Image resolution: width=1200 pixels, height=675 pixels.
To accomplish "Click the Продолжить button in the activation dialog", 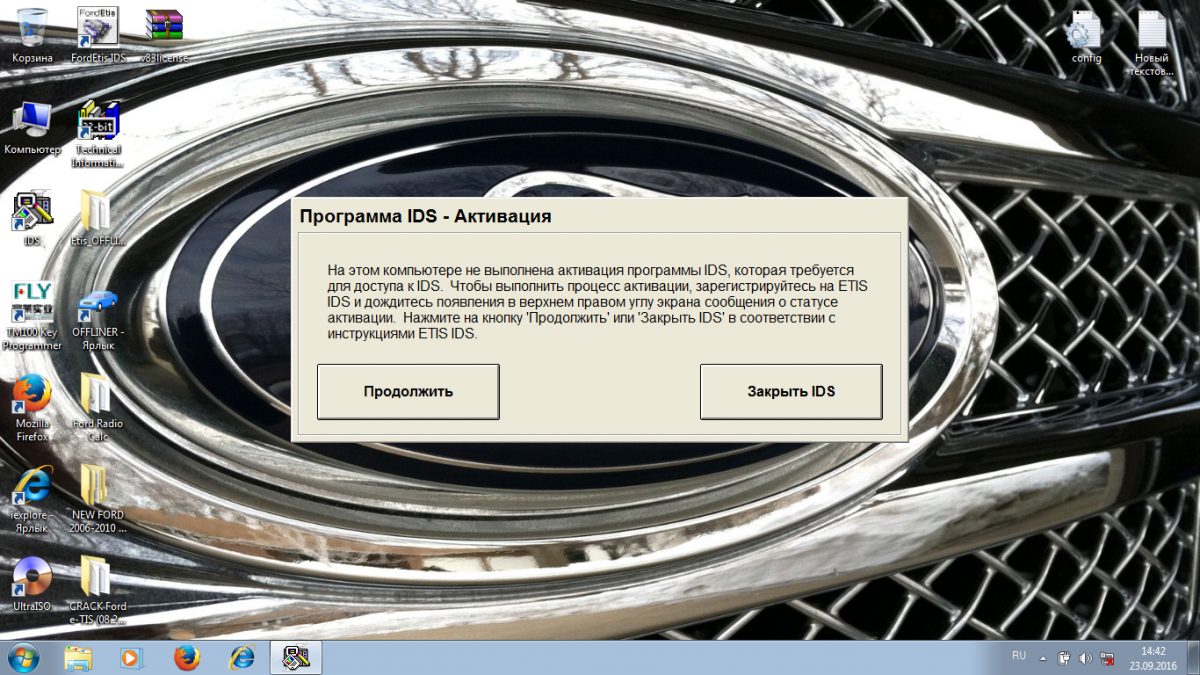I will pos(408,391).
